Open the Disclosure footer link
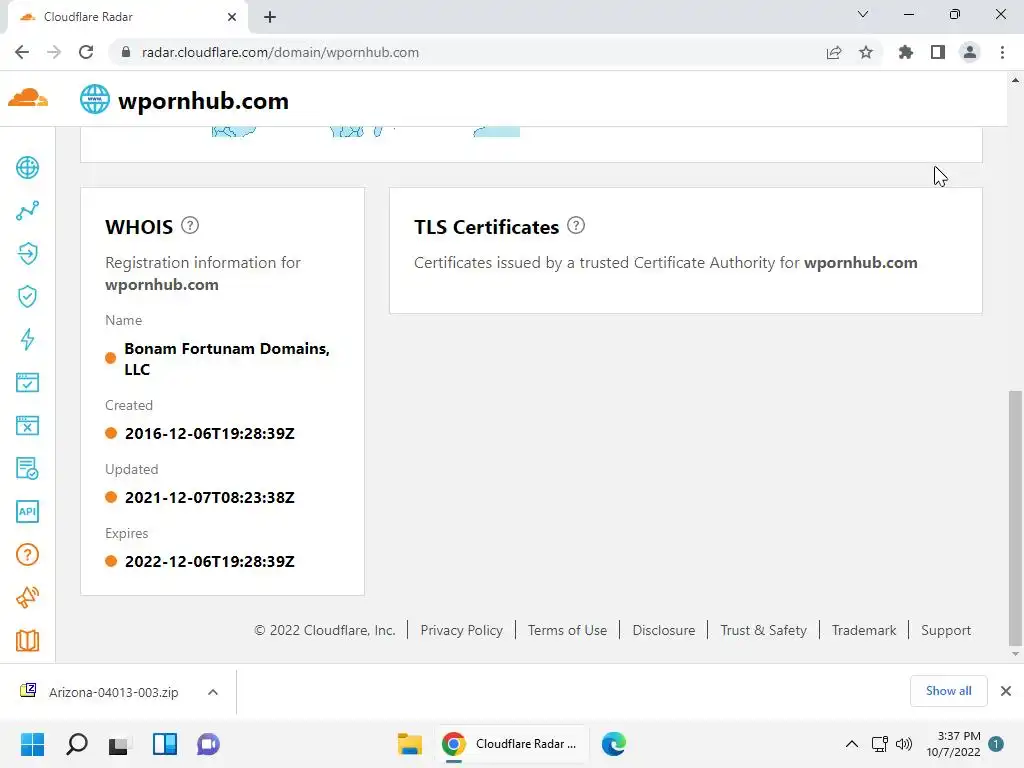Viewport: 1024px width, 768px height. pyautogui.click(x=664, y=630)
